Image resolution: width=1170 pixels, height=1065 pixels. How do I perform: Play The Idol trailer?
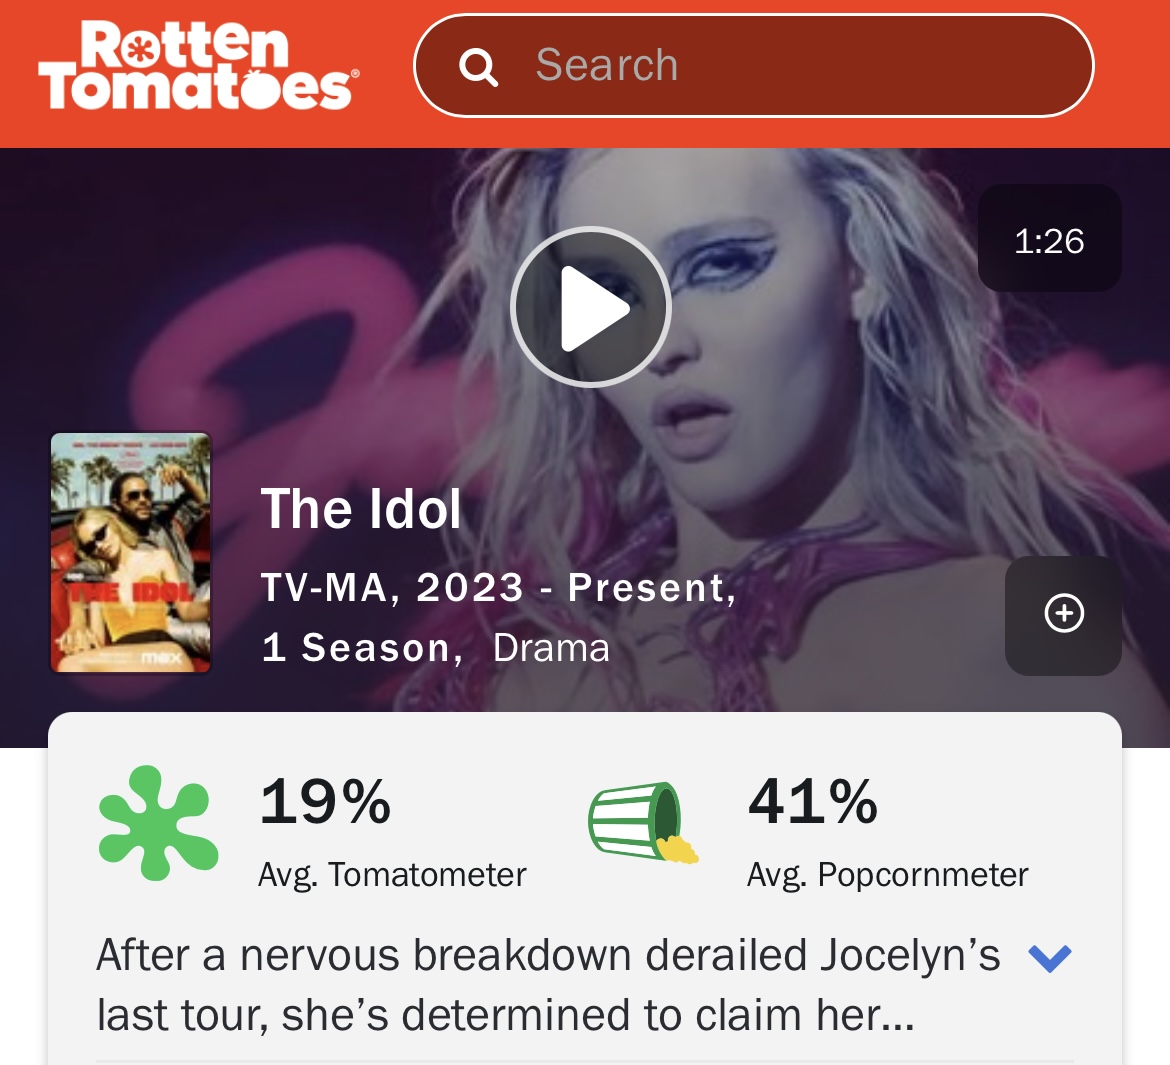click(591, 307)
